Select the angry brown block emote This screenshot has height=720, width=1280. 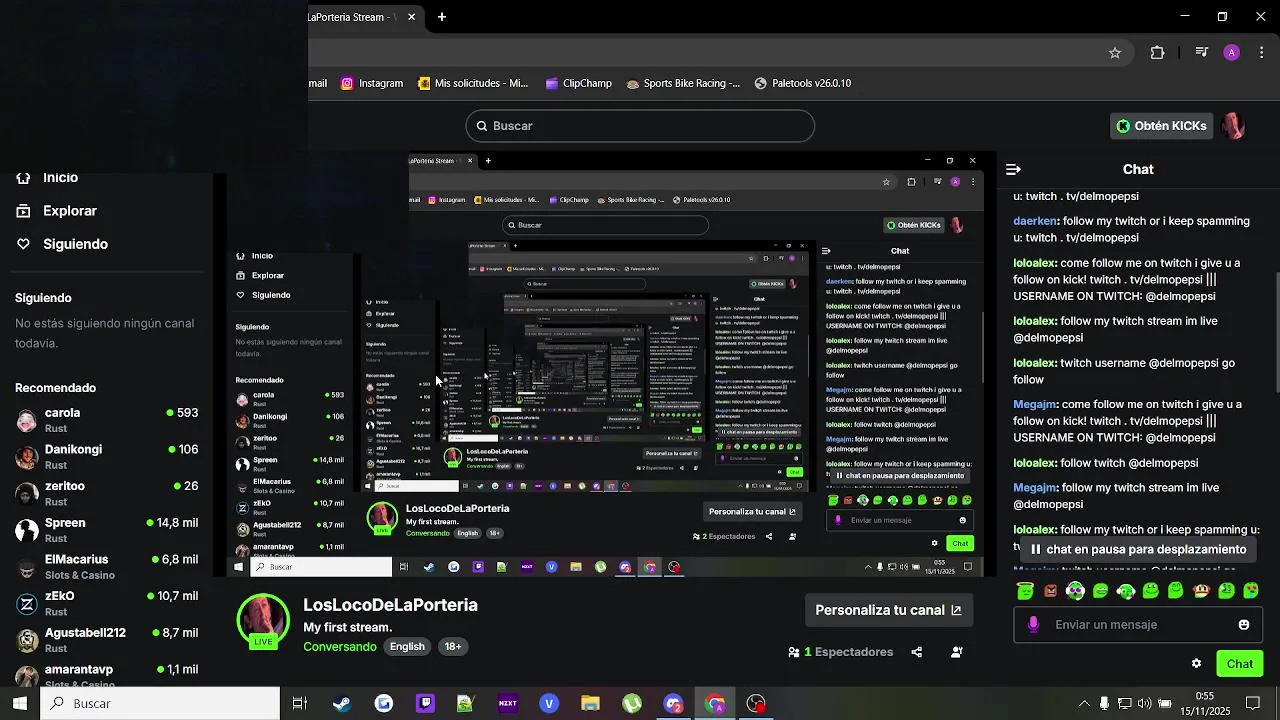coord(1050,591)
